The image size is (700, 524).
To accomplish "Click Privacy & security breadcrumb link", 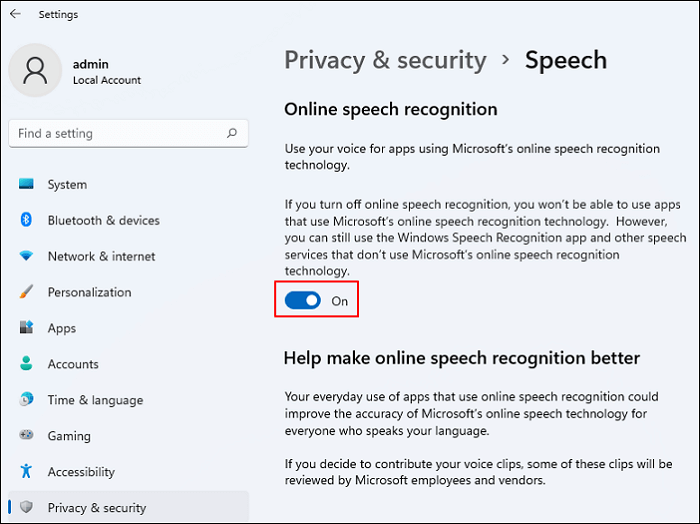I will pyautogui.click(x=387, y=60).
